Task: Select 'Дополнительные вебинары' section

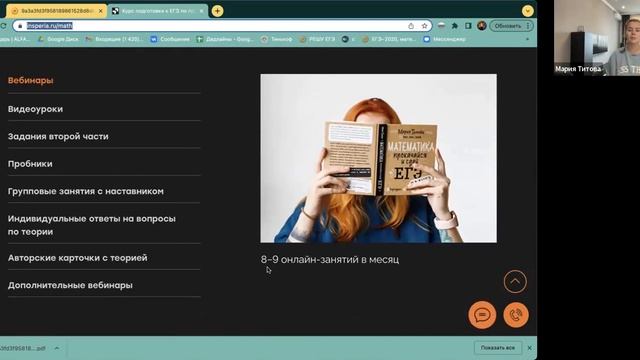Action: coord(70,285)
